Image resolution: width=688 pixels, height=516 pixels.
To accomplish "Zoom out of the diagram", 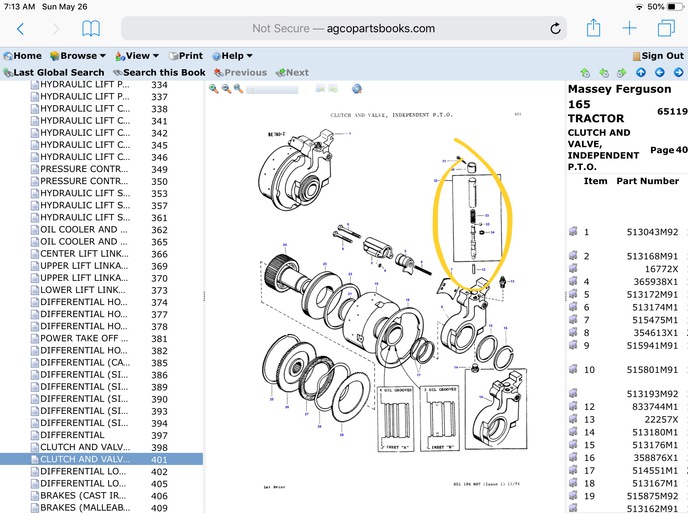I will (226, 89).
